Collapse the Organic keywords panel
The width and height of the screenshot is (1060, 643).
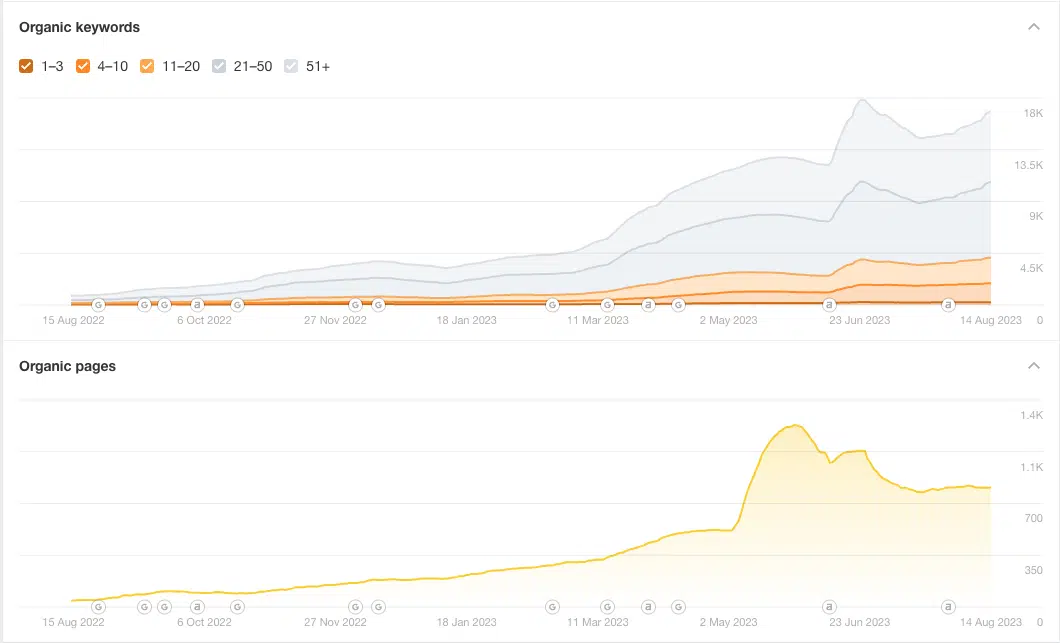click(x=1034, y=27)
